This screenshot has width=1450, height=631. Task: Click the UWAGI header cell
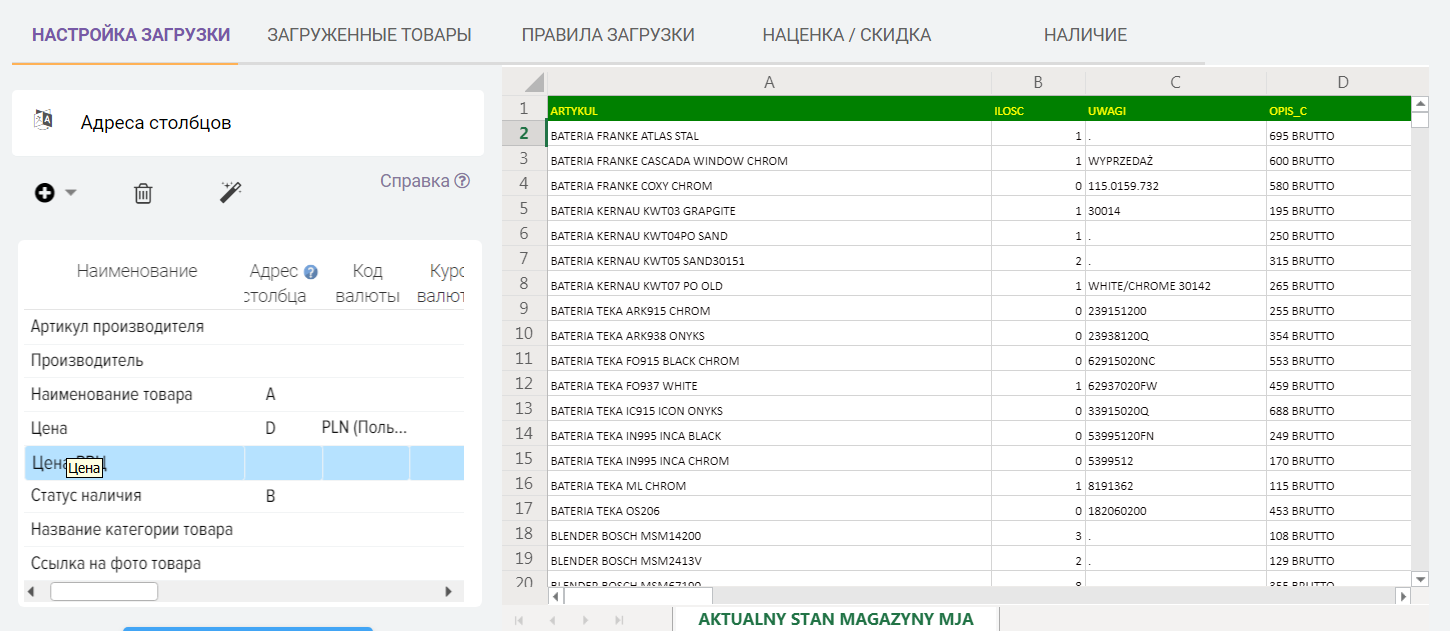[x=1176, y=111]
